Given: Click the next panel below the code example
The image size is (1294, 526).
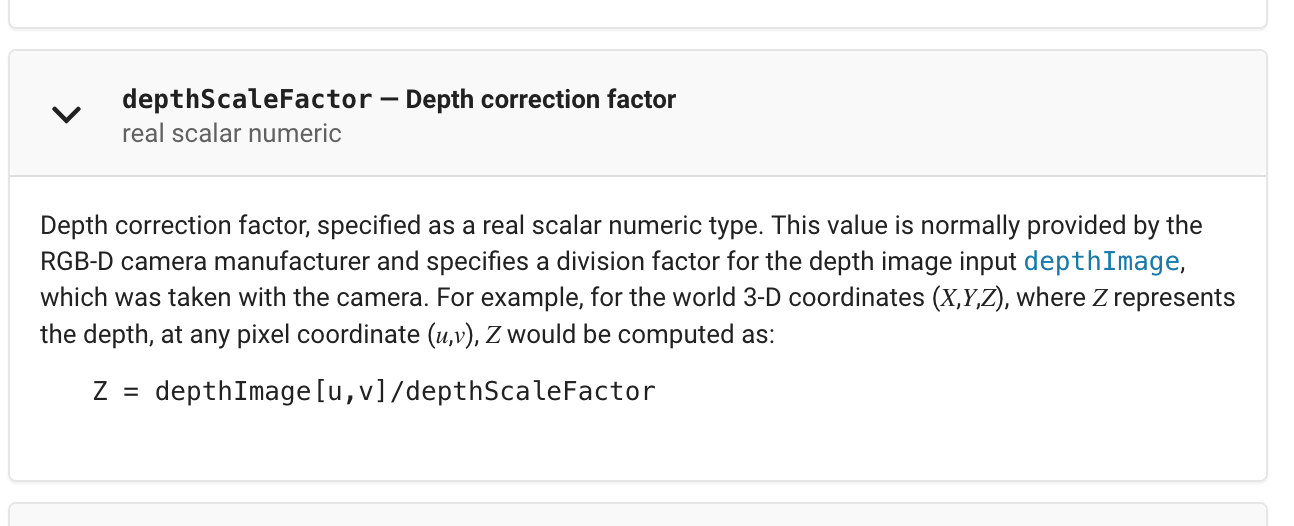Looking at the screenshot, I should pyautogui.click(x=638, y=514).
